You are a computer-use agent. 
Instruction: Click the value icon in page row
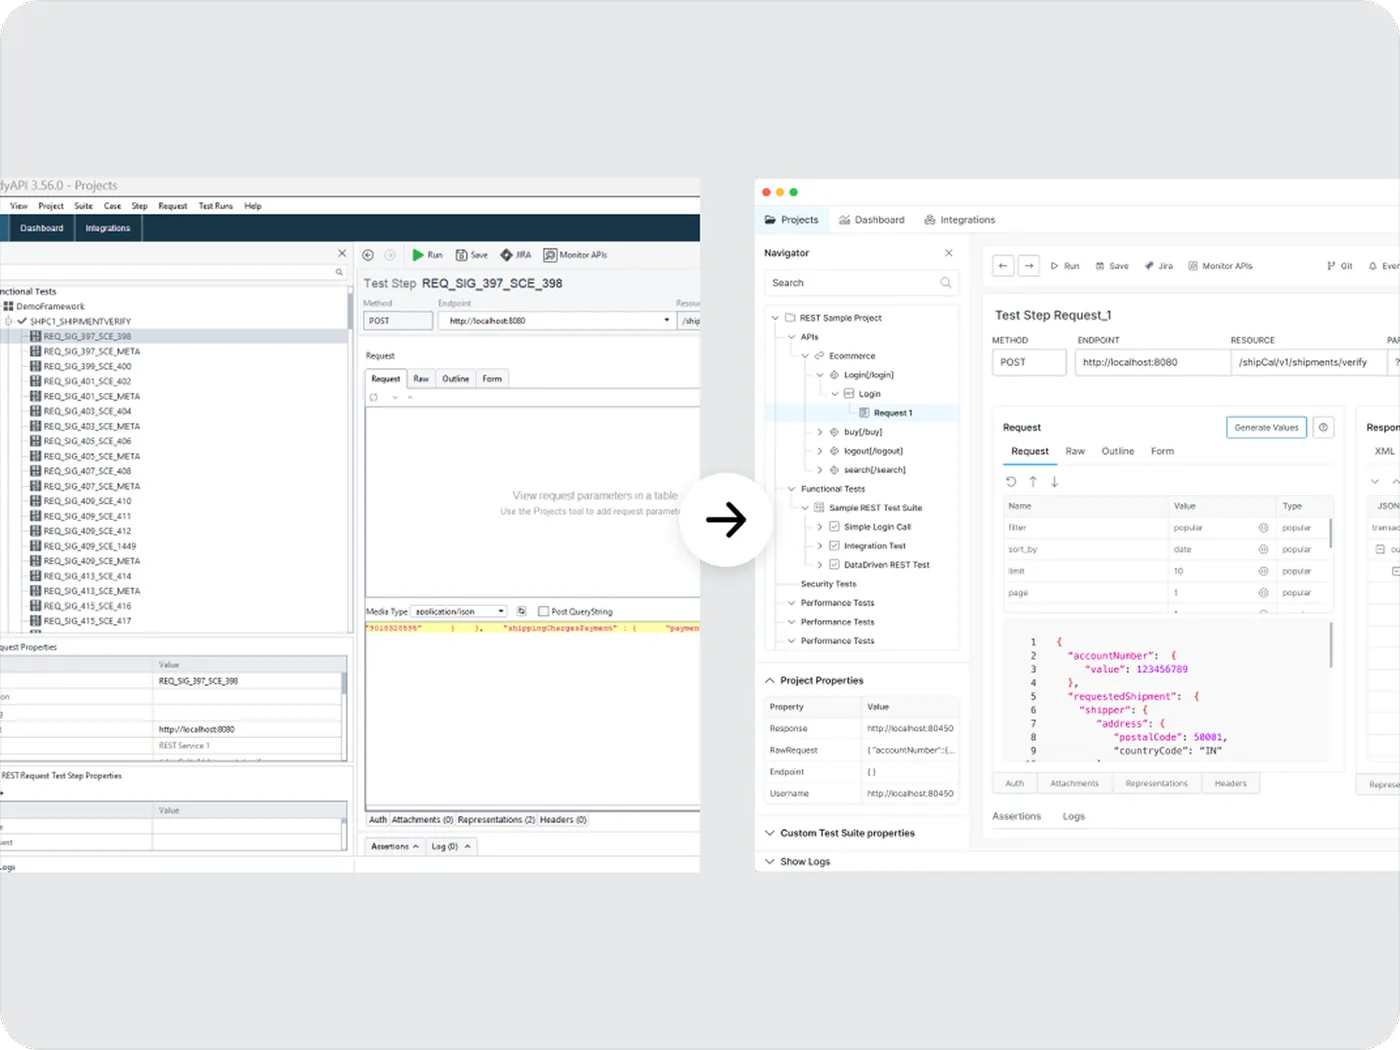pyautogui.click(x=1263, y=593)
